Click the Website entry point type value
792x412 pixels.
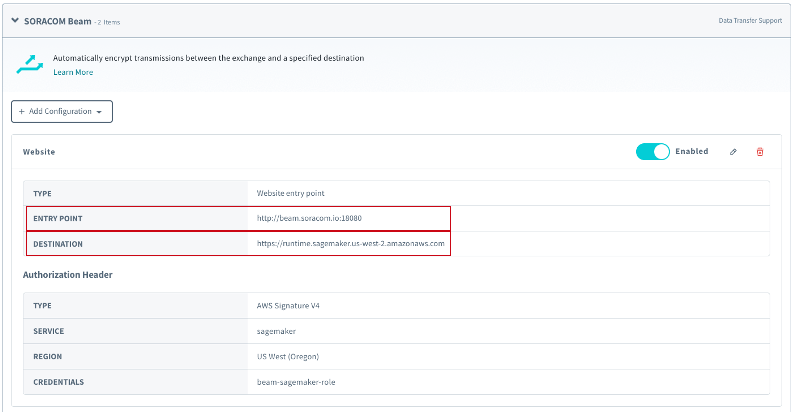click(290, 193)
